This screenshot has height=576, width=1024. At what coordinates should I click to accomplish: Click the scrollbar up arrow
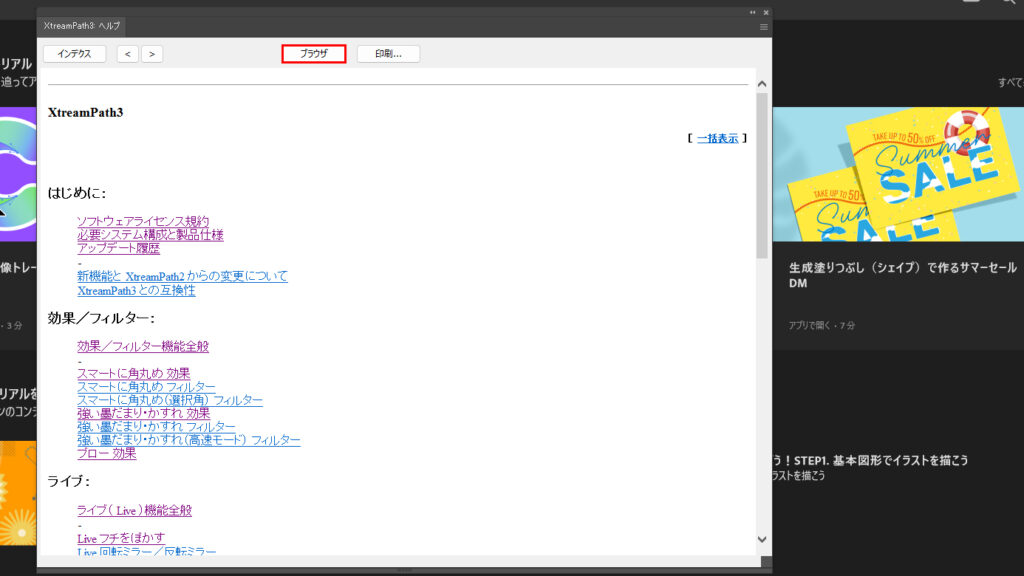click(x=762, y=84)
